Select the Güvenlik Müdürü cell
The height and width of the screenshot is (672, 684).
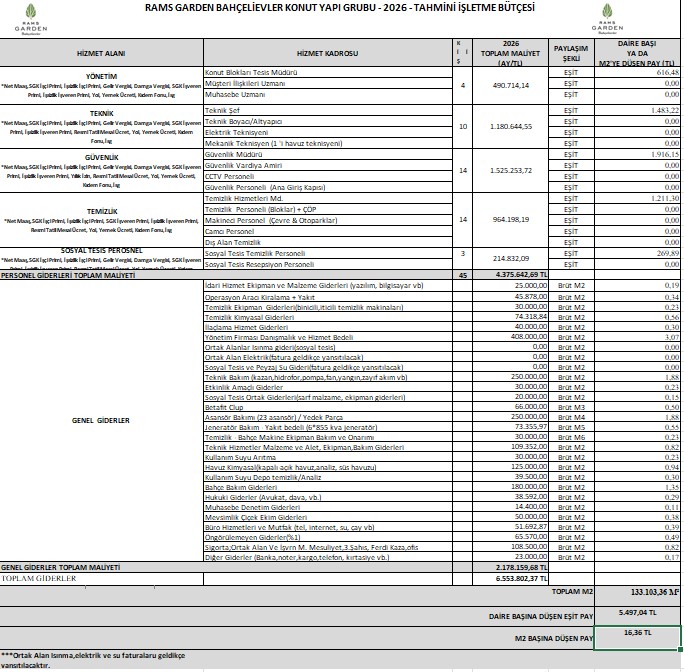[328, 154]
